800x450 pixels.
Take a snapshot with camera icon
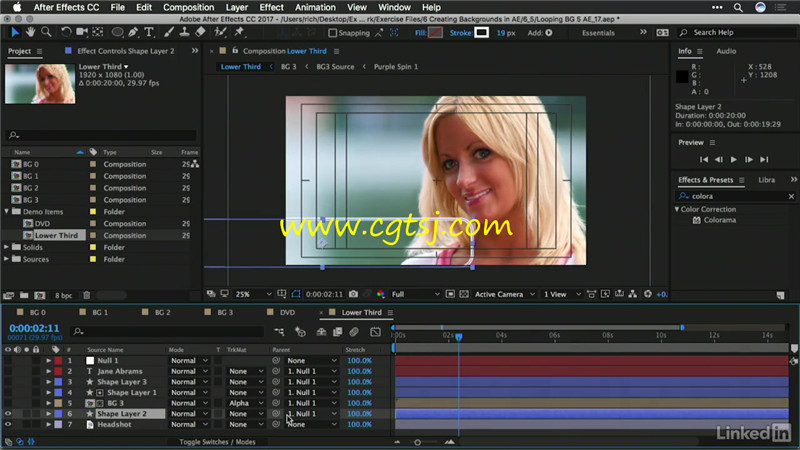(353, 294)
